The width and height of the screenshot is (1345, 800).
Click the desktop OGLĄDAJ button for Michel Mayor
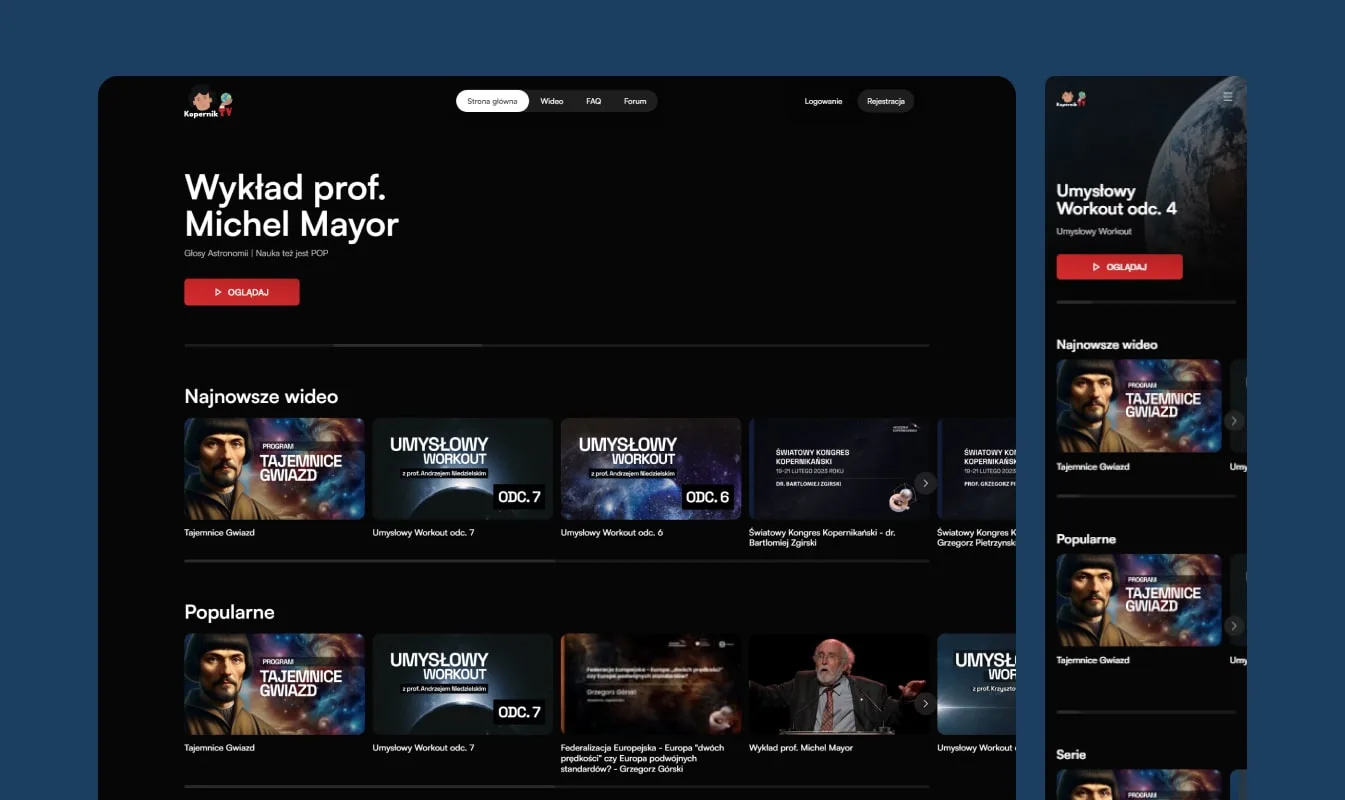click(x=242, y=292)
